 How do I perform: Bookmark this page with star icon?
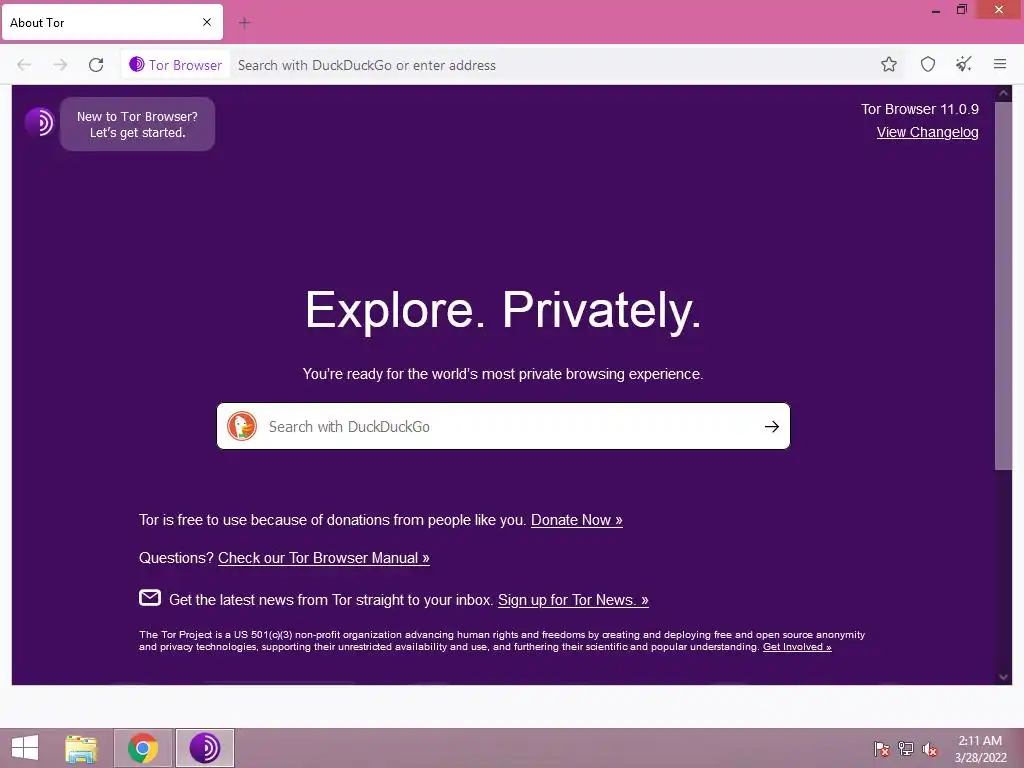(889, 64)
